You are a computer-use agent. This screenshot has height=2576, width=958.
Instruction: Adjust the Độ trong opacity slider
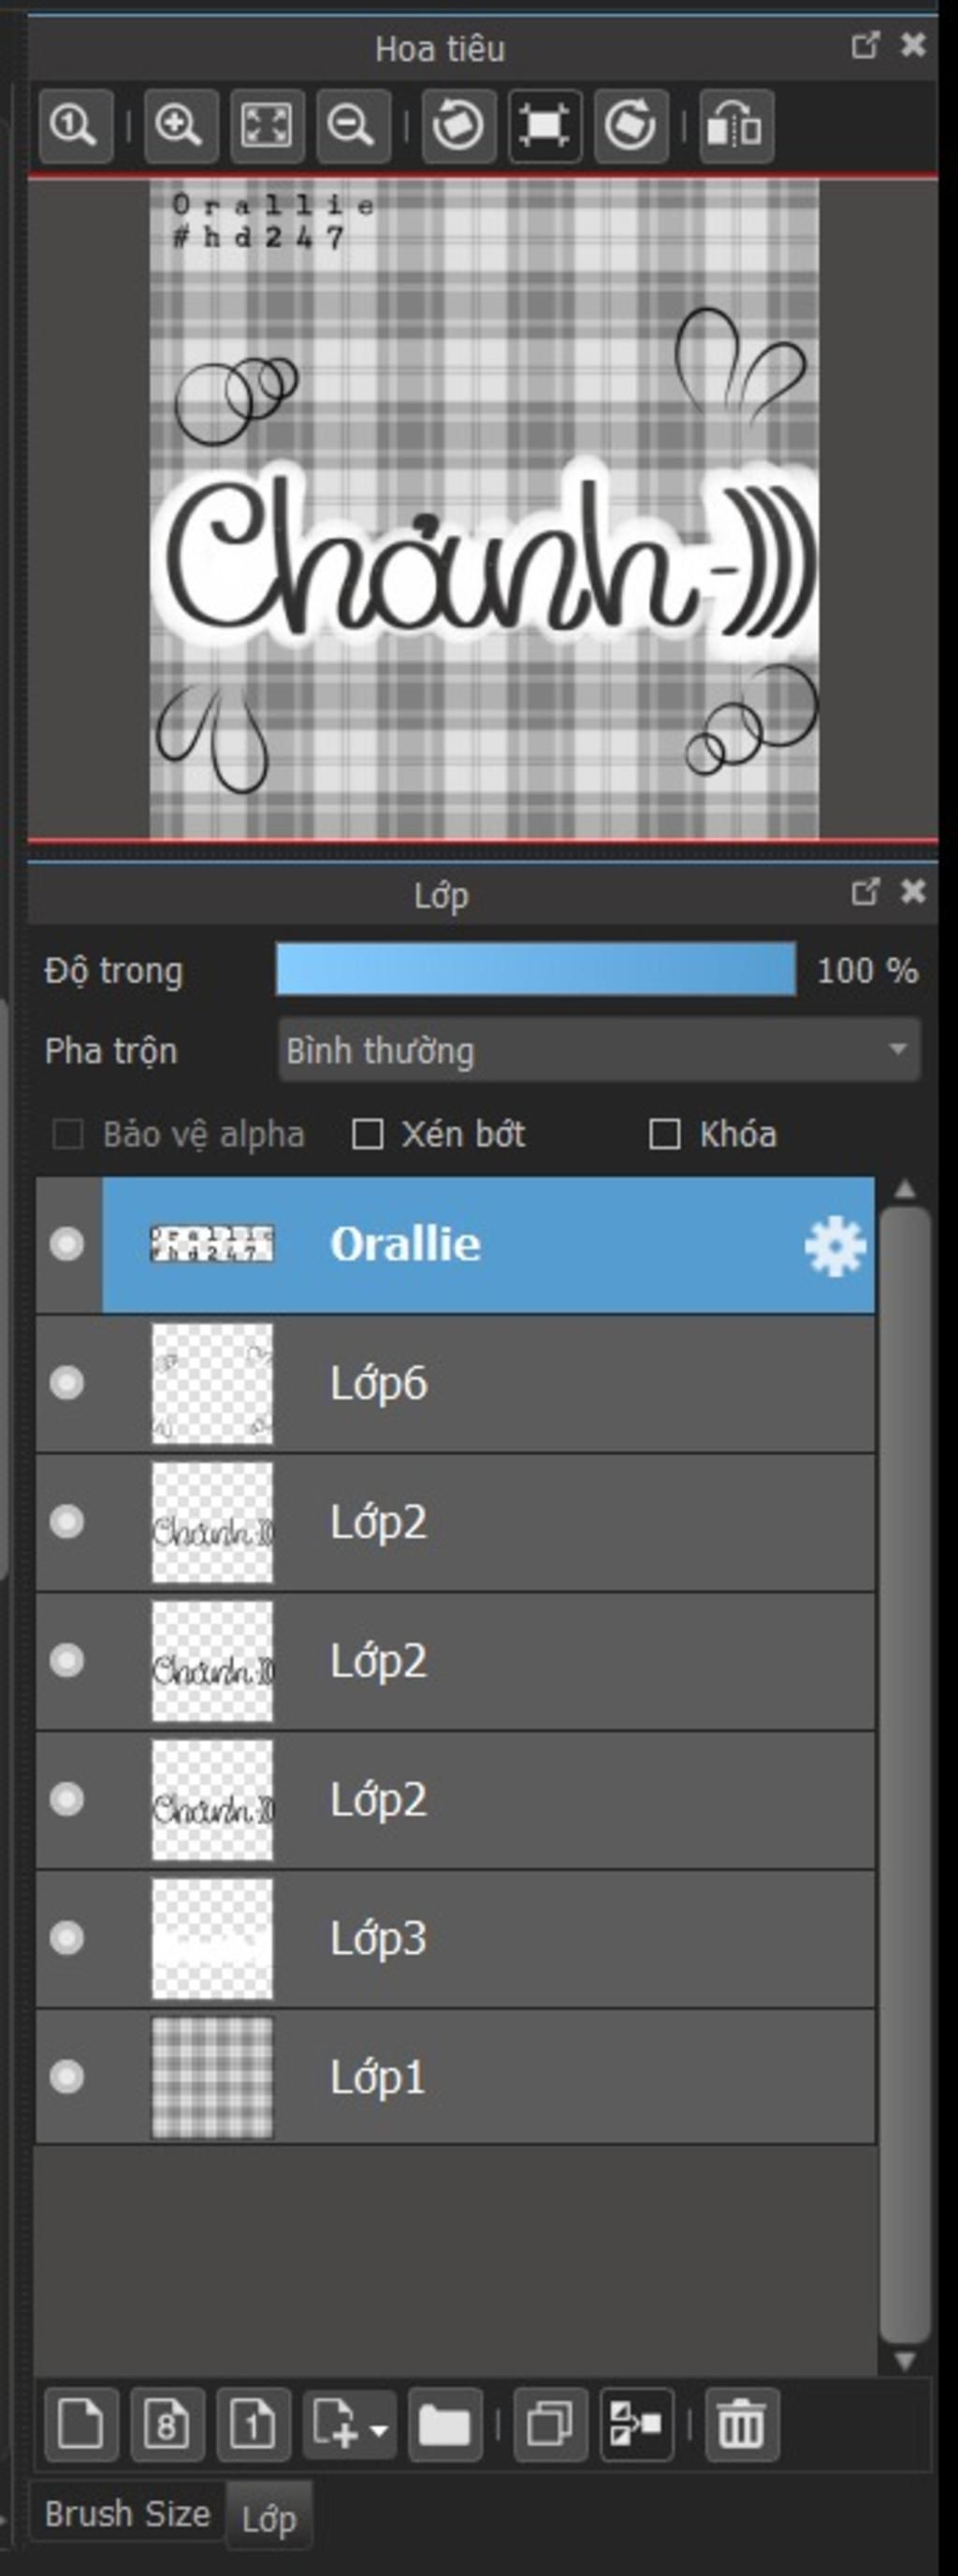pyautogui.click(x=536, y=969)
